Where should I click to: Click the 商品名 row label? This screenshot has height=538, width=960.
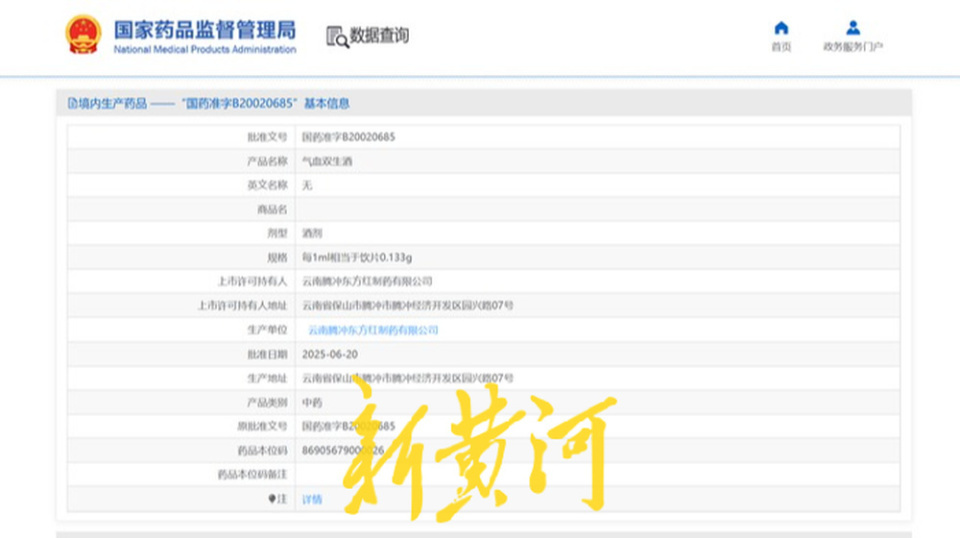point(272,210)
